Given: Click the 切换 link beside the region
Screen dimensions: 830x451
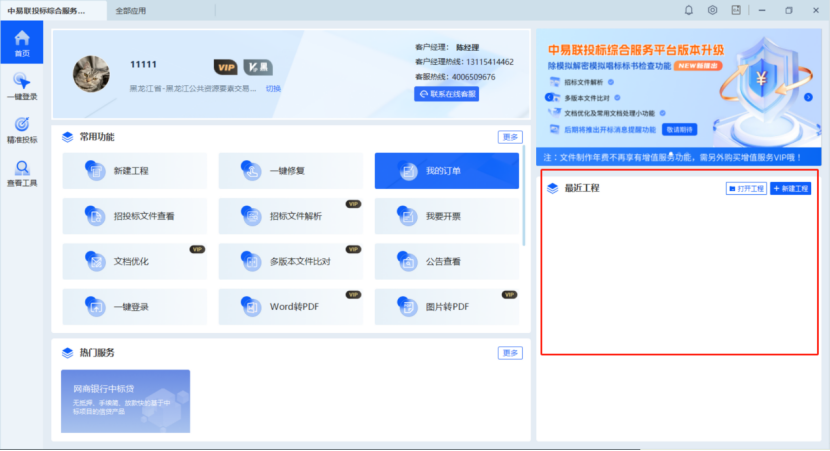Looking at the screenshot, I should (x=273, y=89).
